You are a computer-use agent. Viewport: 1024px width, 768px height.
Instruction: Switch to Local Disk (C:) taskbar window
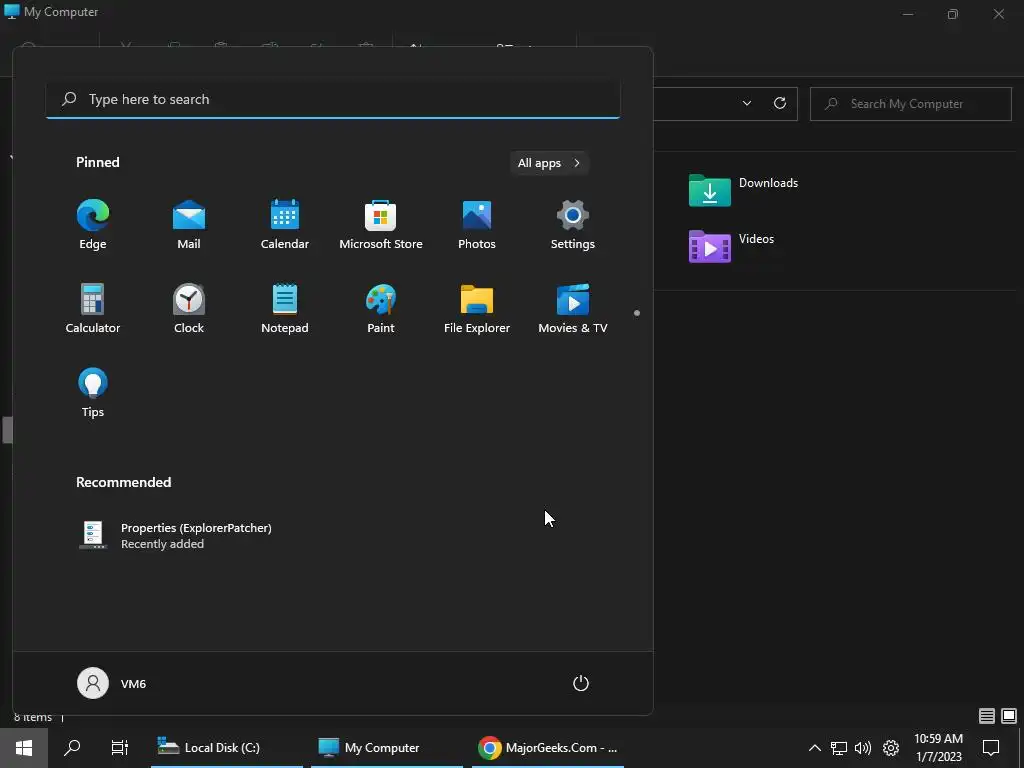pyautogui.click(x=227, y=748)
